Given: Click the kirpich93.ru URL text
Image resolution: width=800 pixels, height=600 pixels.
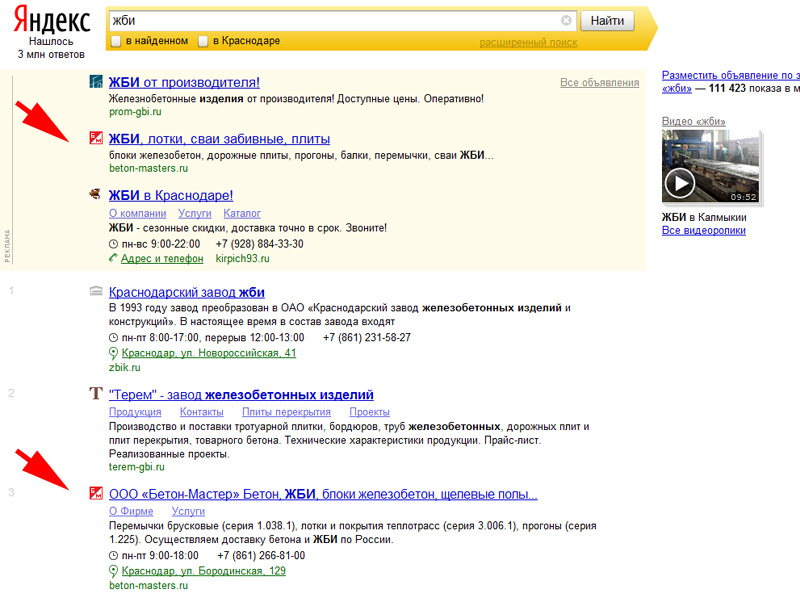Looking at the screenshot, I should [x=242, y=259].
